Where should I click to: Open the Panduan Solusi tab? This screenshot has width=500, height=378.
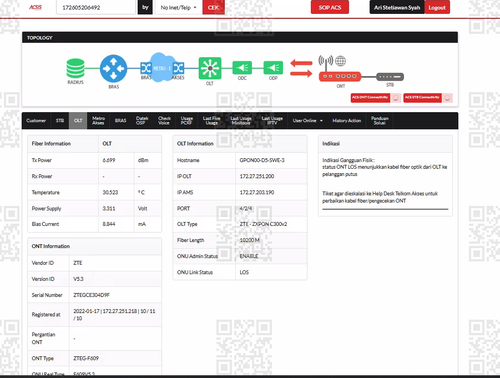coord(380,121)
